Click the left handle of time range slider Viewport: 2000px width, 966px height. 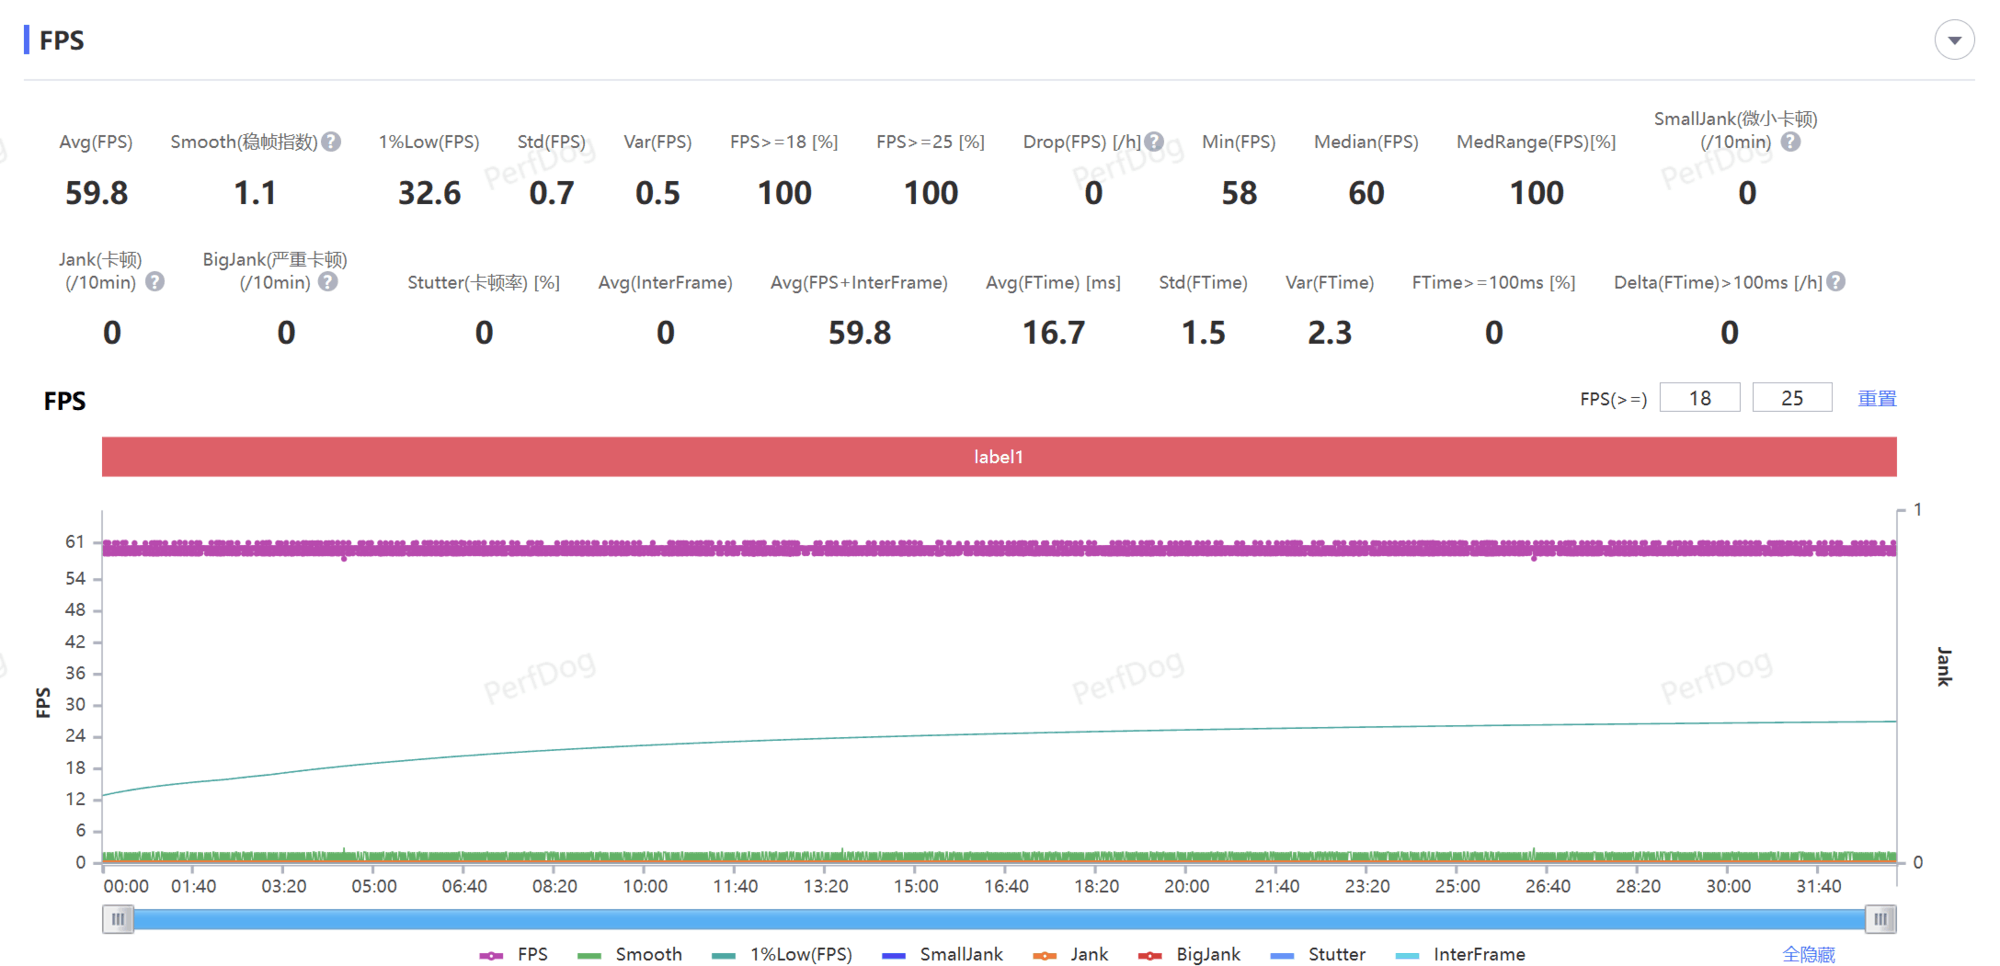tap(118, 919)
